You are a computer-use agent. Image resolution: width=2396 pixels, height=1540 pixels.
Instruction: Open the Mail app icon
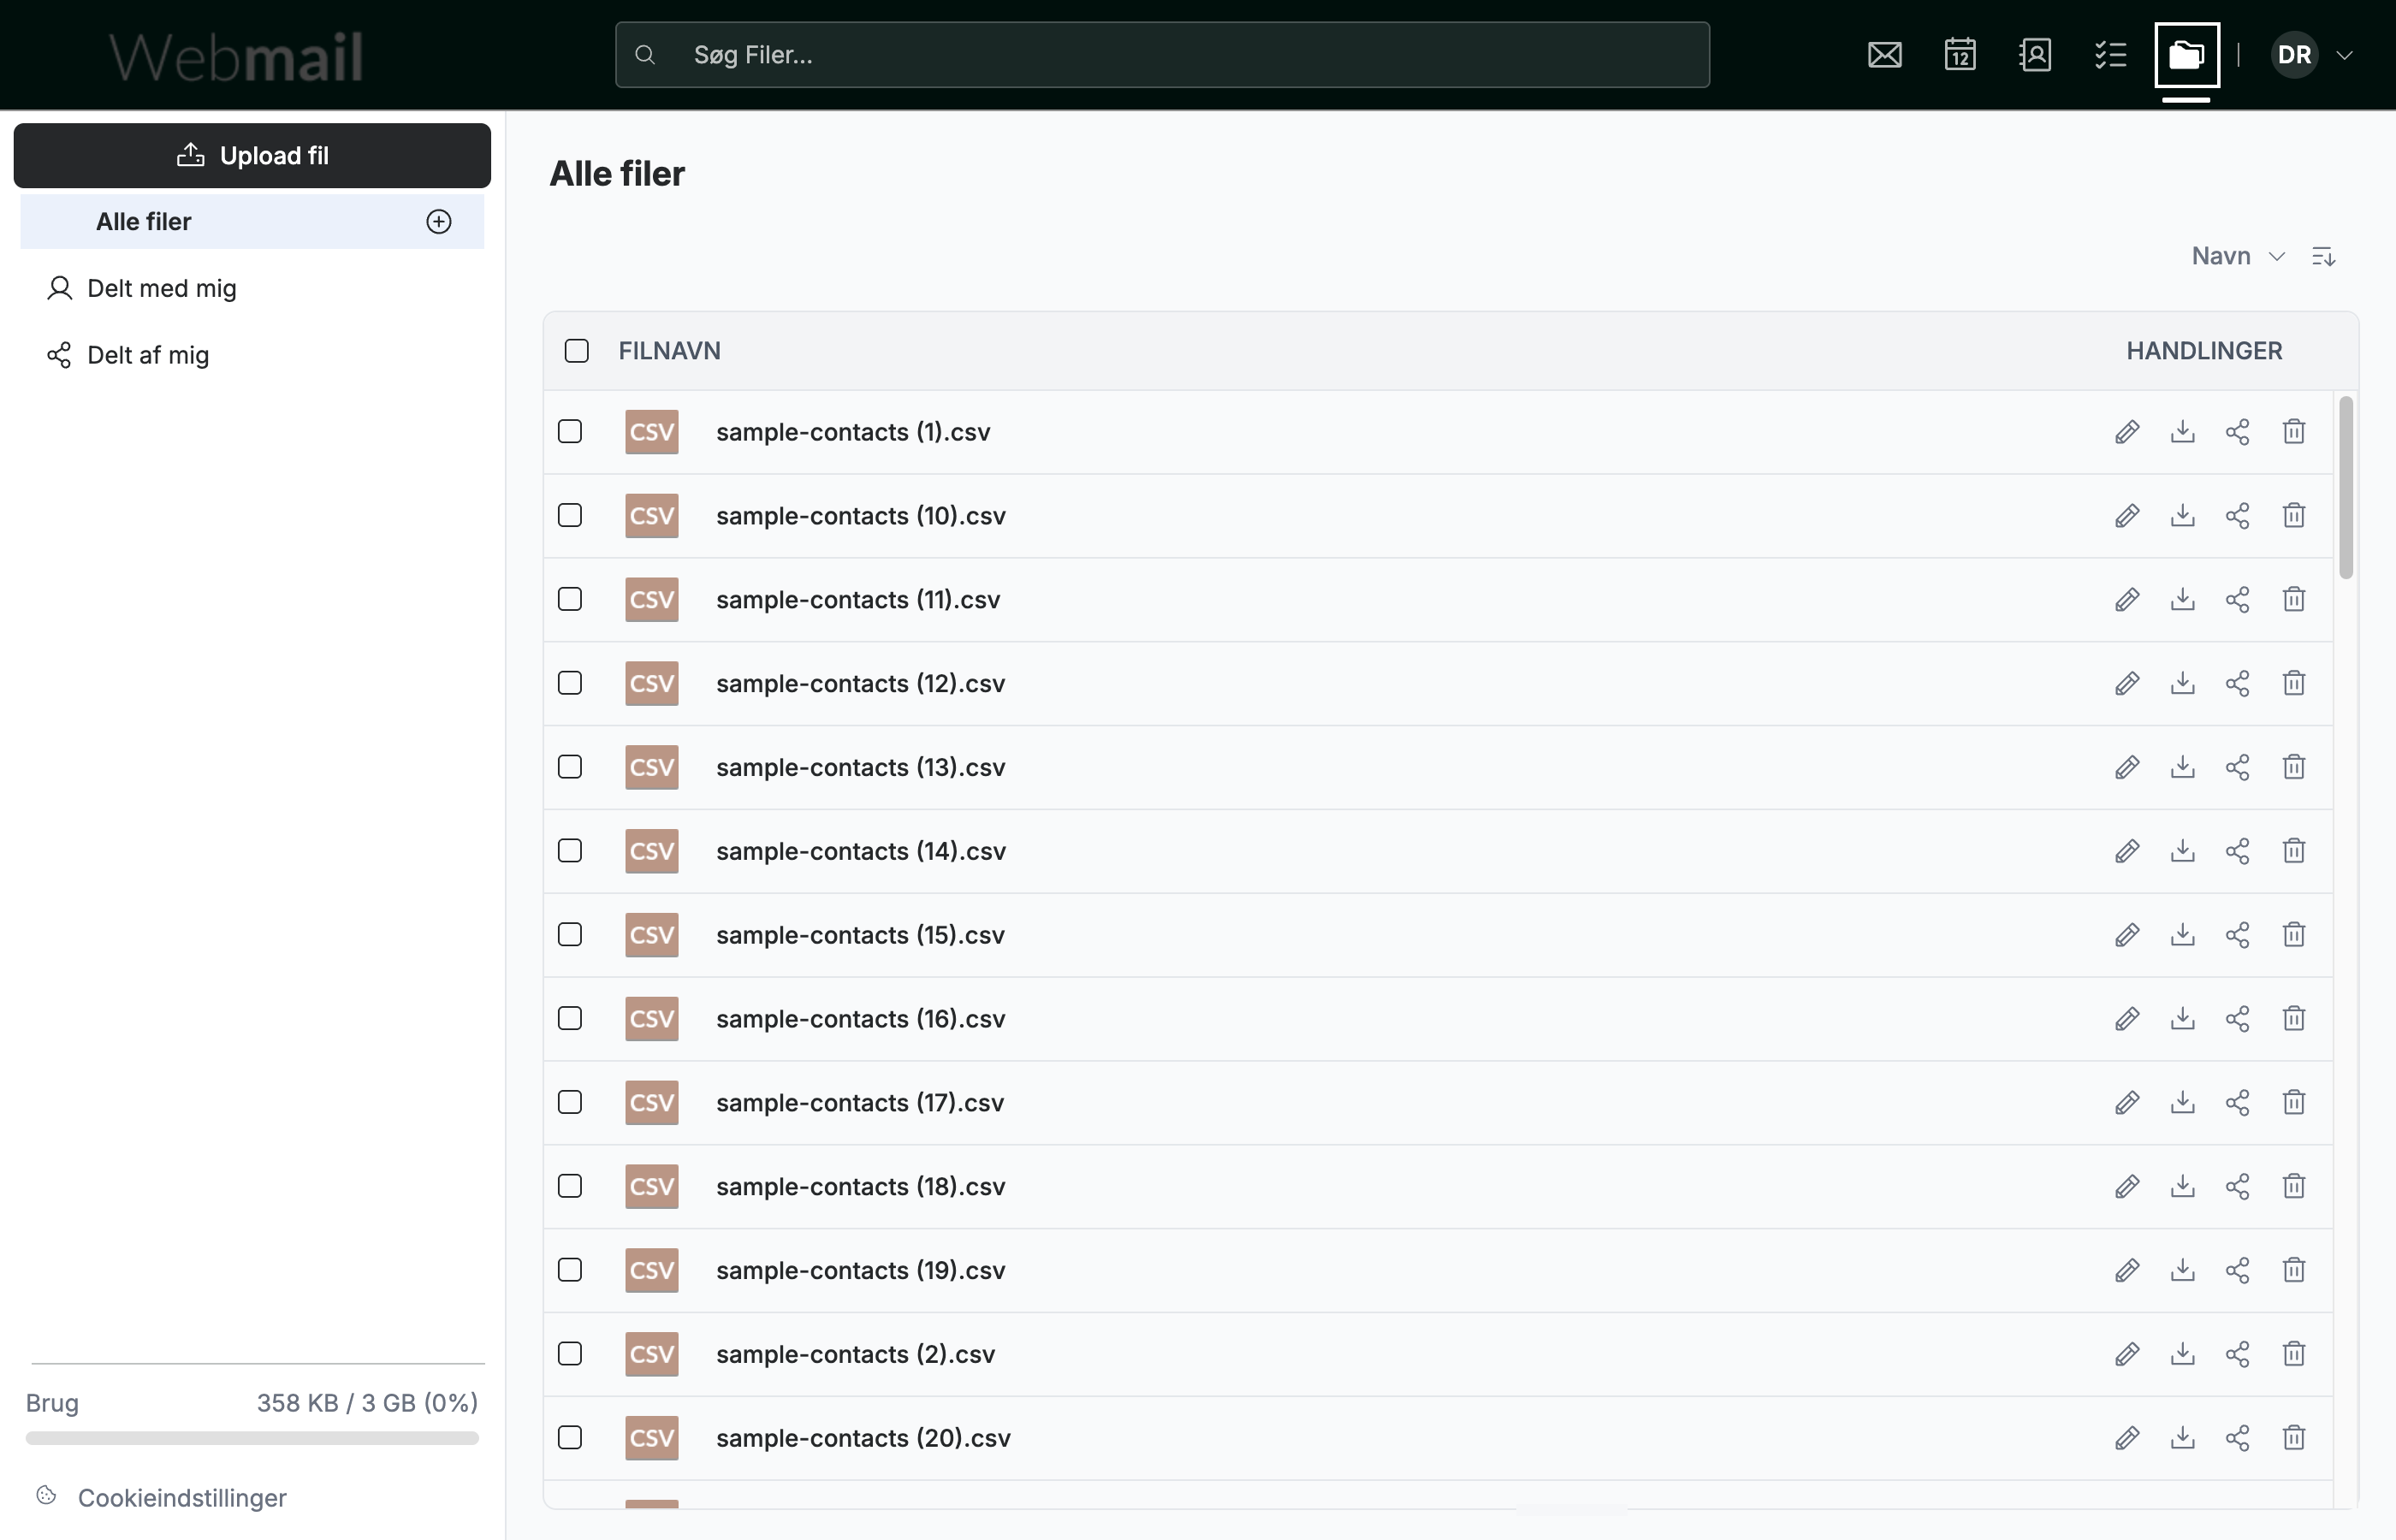pos(1884,55)
